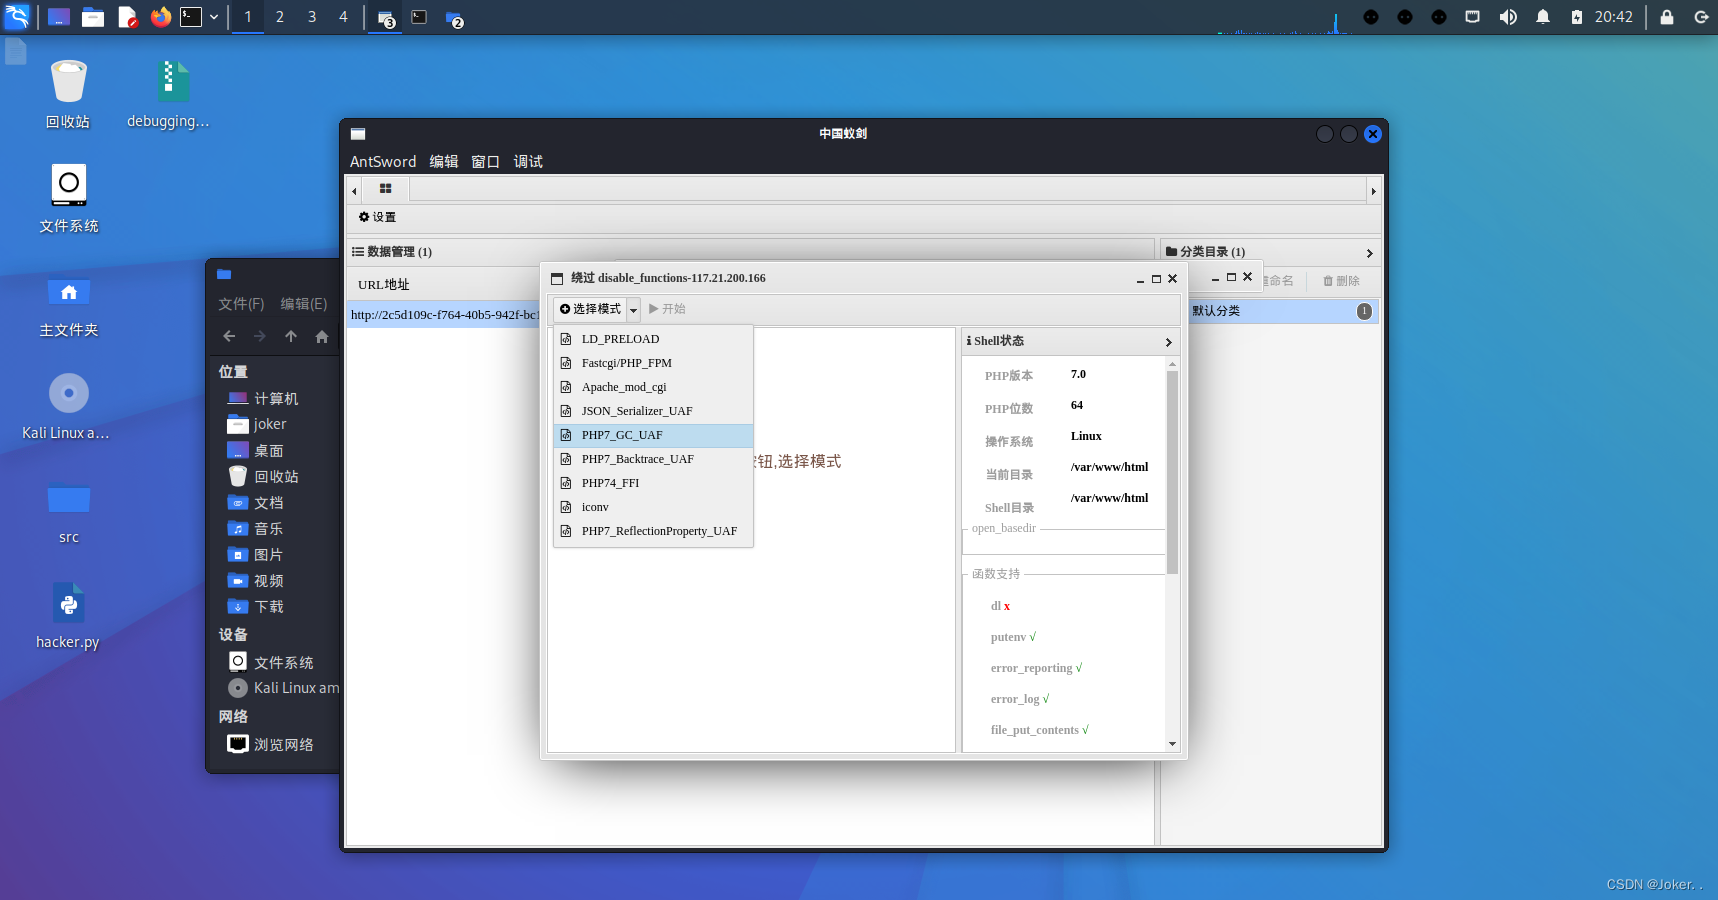
Task: Click the Firefox icon in the taskbar
Action: [x=160, y=17]
